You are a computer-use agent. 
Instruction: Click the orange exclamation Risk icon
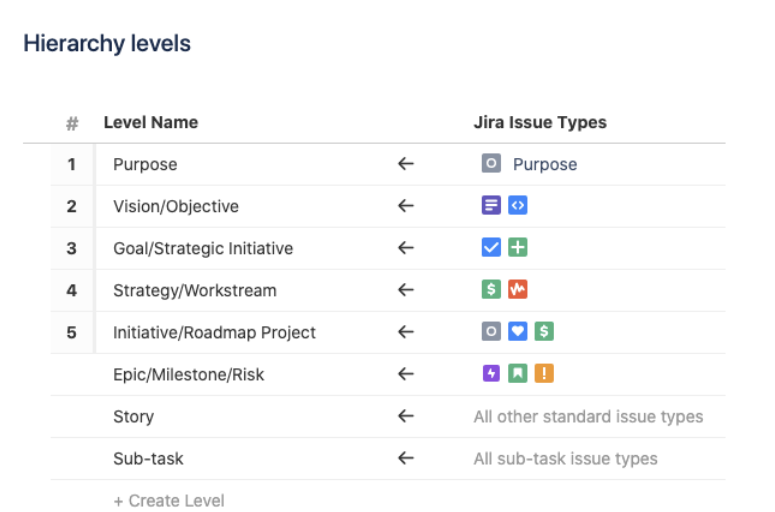544,374
